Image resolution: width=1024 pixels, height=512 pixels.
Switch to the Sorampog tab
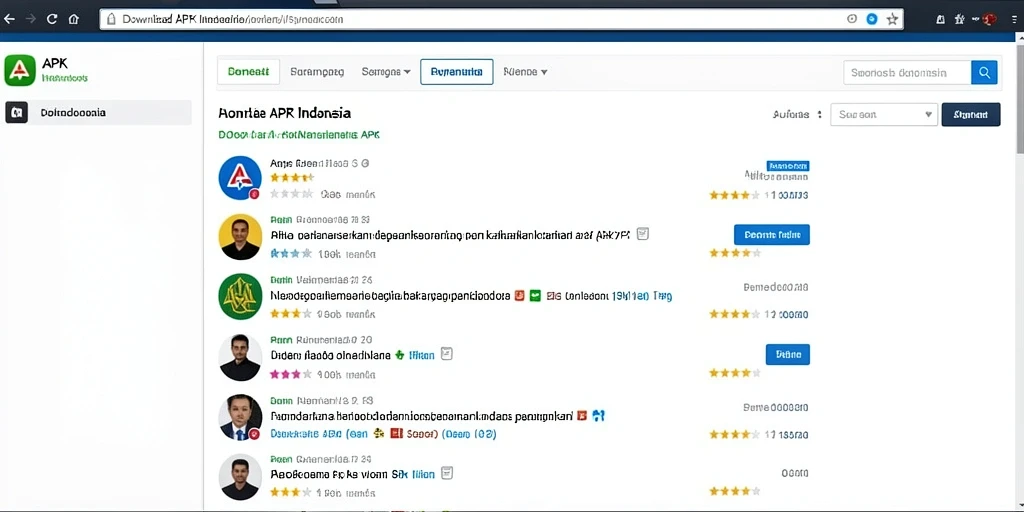pos(317,72)
